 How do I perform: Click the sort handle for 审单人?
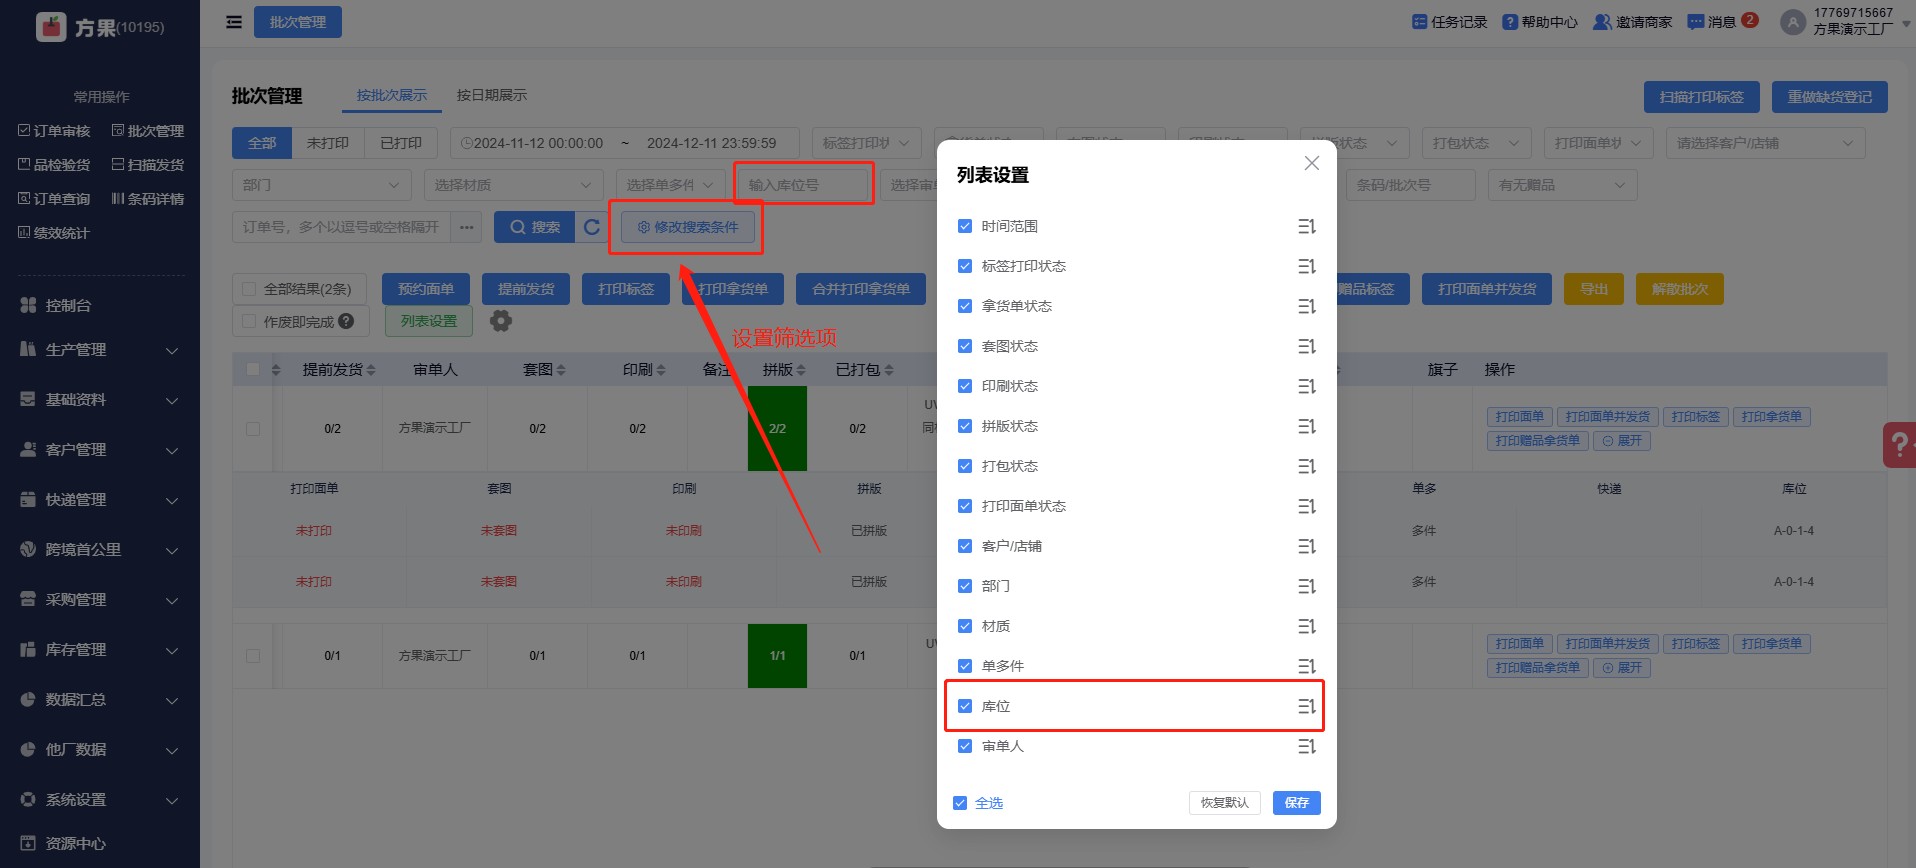coord(1306,746)
